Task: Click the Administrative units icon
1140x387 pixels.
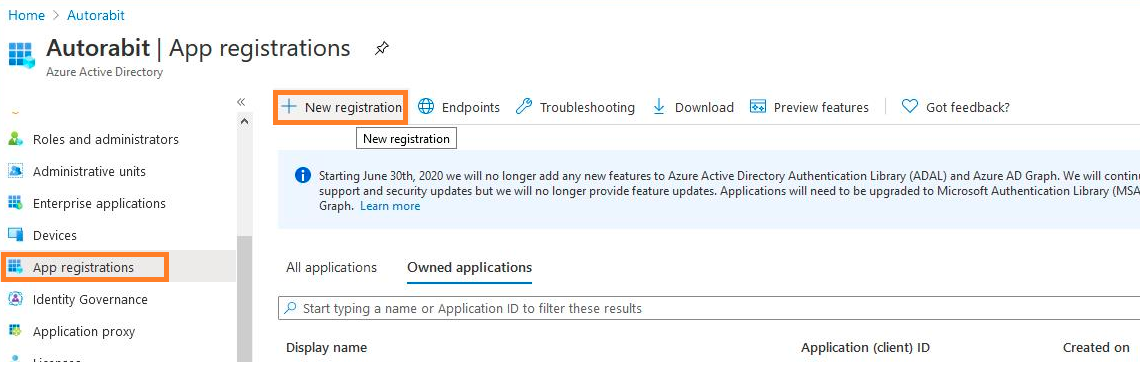Action: [15, 171]
